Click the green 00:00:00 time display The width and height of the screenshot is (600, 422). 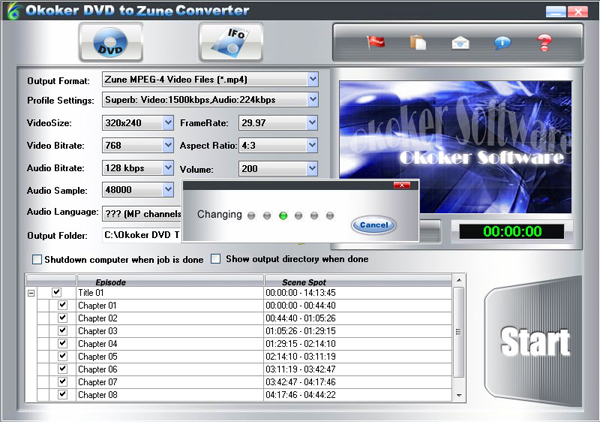point(512,231)
